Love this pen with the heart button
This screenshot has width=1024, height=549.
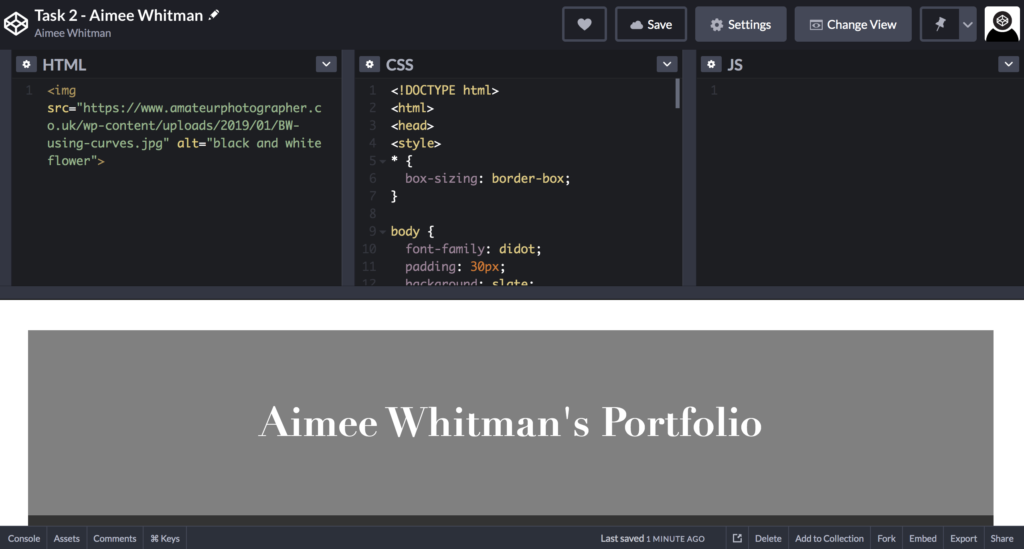coord(584,24)
